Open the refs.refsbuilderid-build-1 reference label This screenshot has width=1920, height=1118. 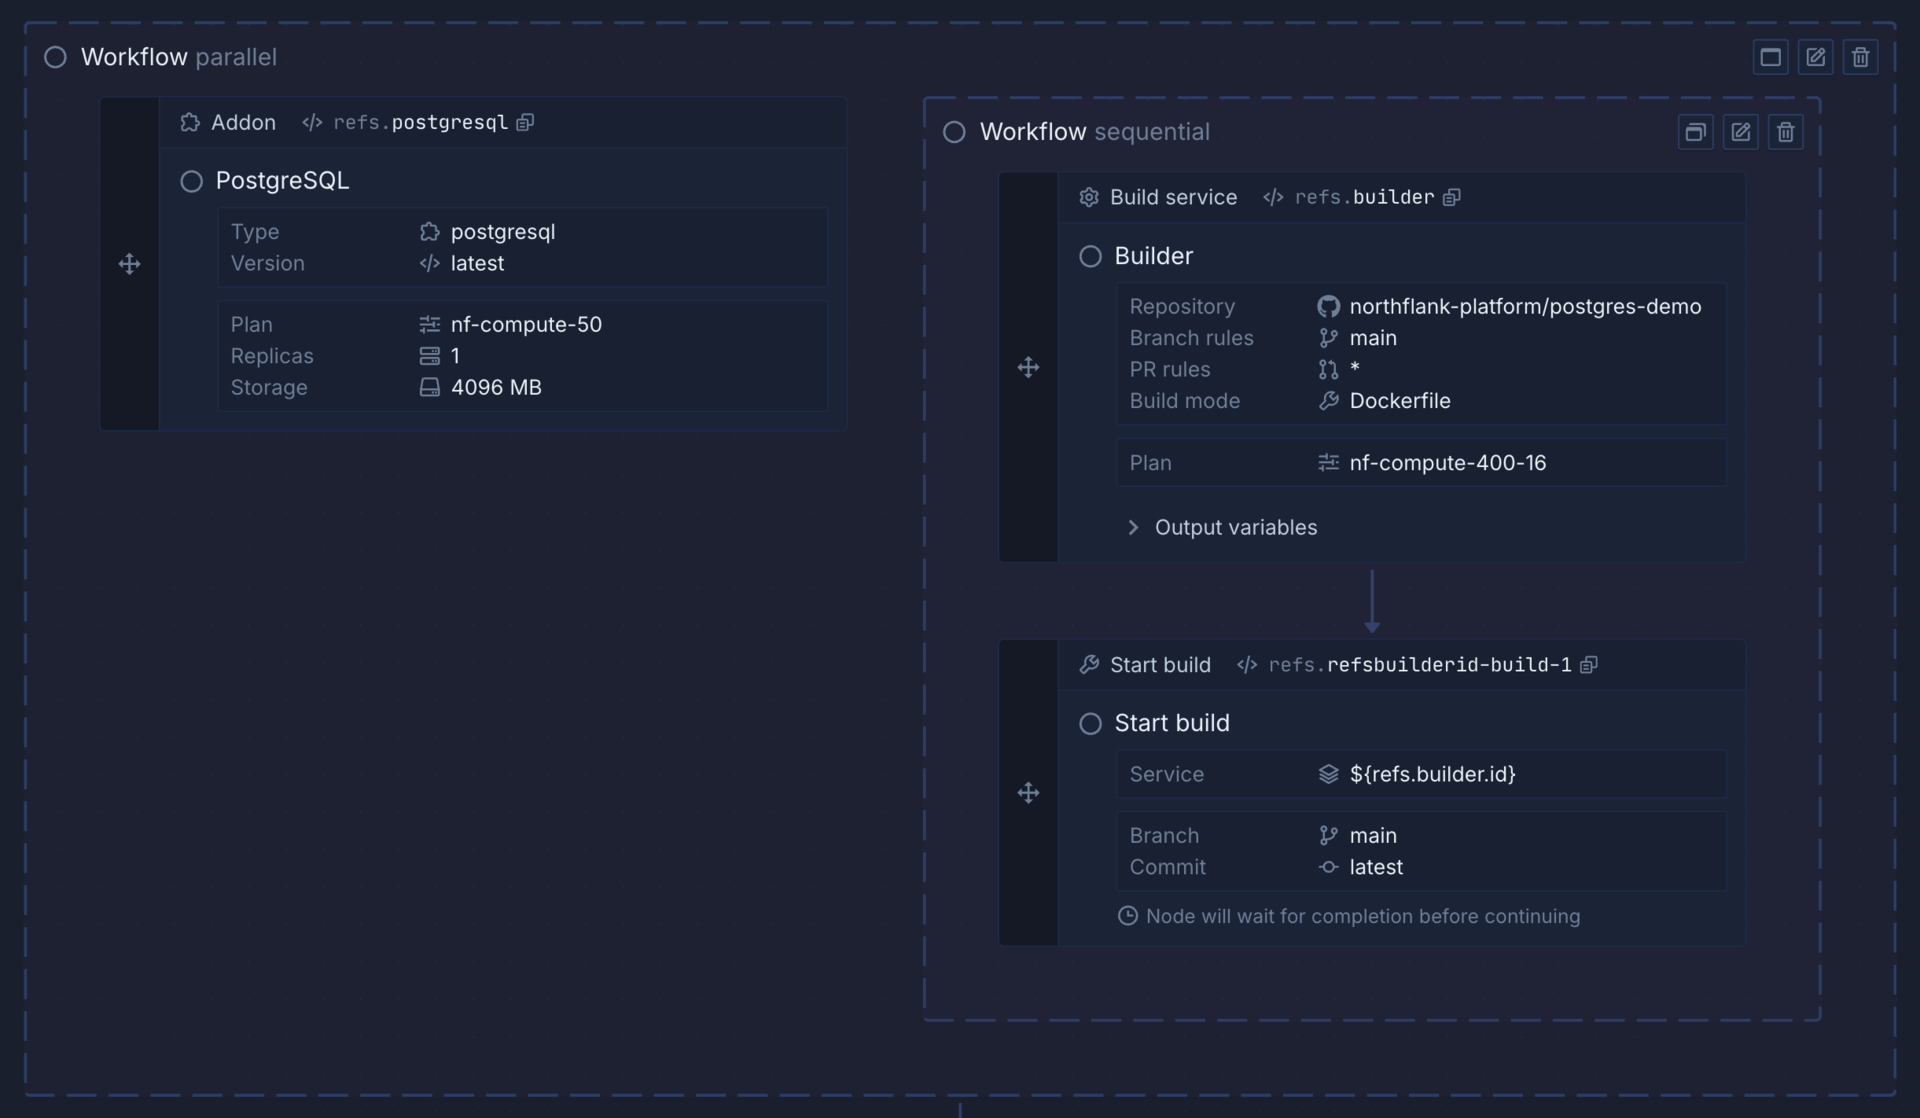[1420, 665]
